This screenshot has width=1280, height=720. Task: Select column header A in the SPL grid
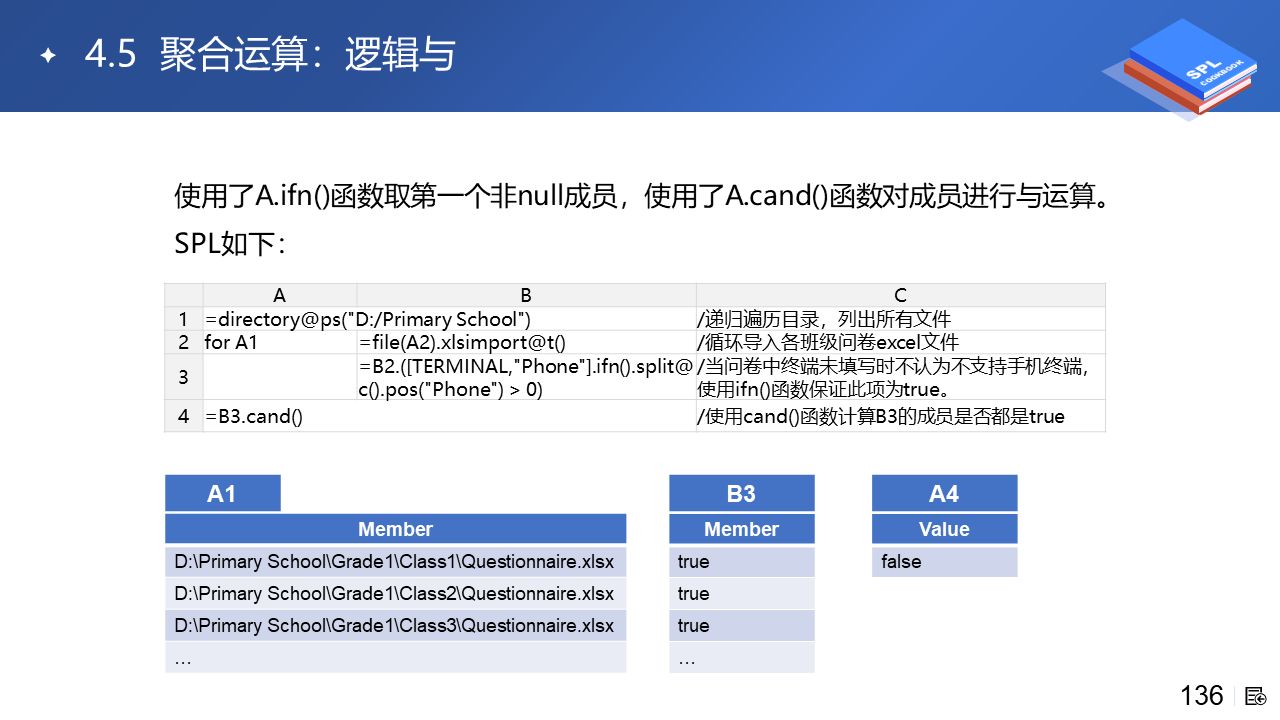click(280, 295)
